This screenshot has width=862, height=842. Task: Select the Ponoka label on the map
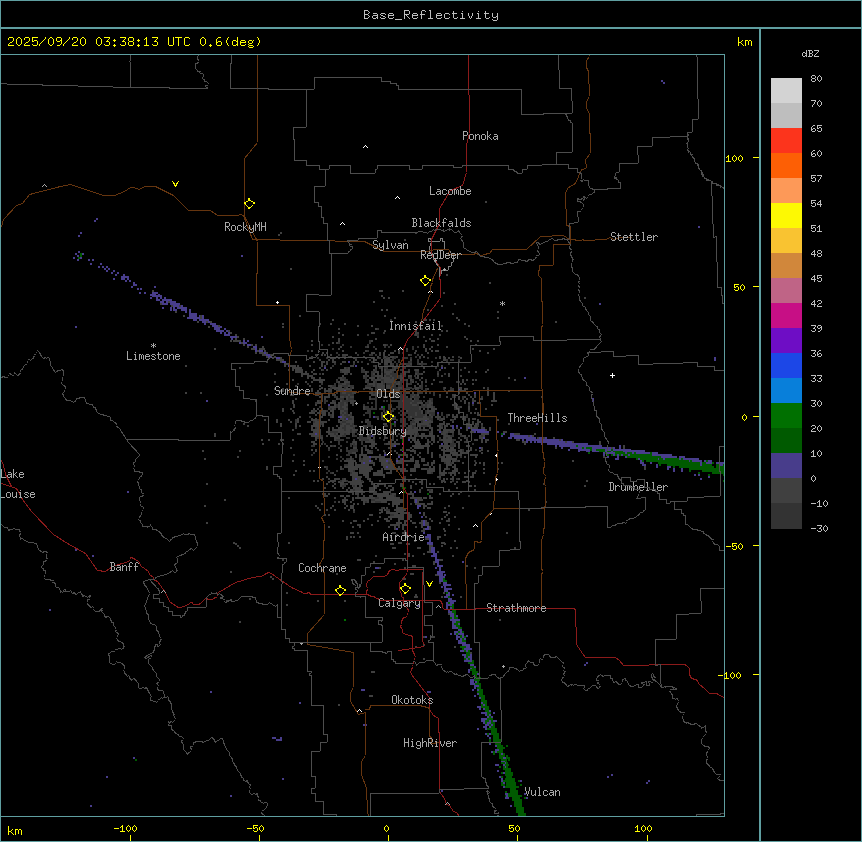(480, 136)
